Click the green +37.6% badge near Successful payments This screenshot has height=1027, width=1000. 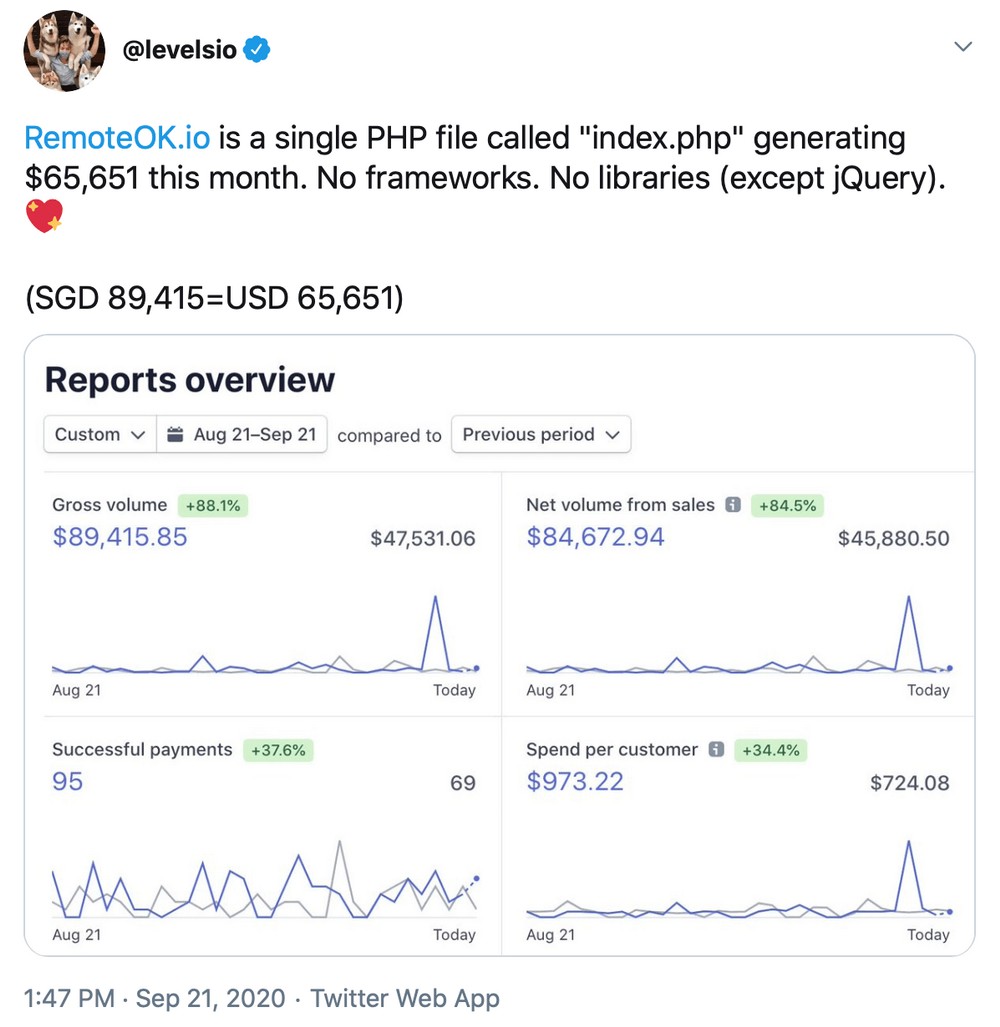[x=279, y=750]
